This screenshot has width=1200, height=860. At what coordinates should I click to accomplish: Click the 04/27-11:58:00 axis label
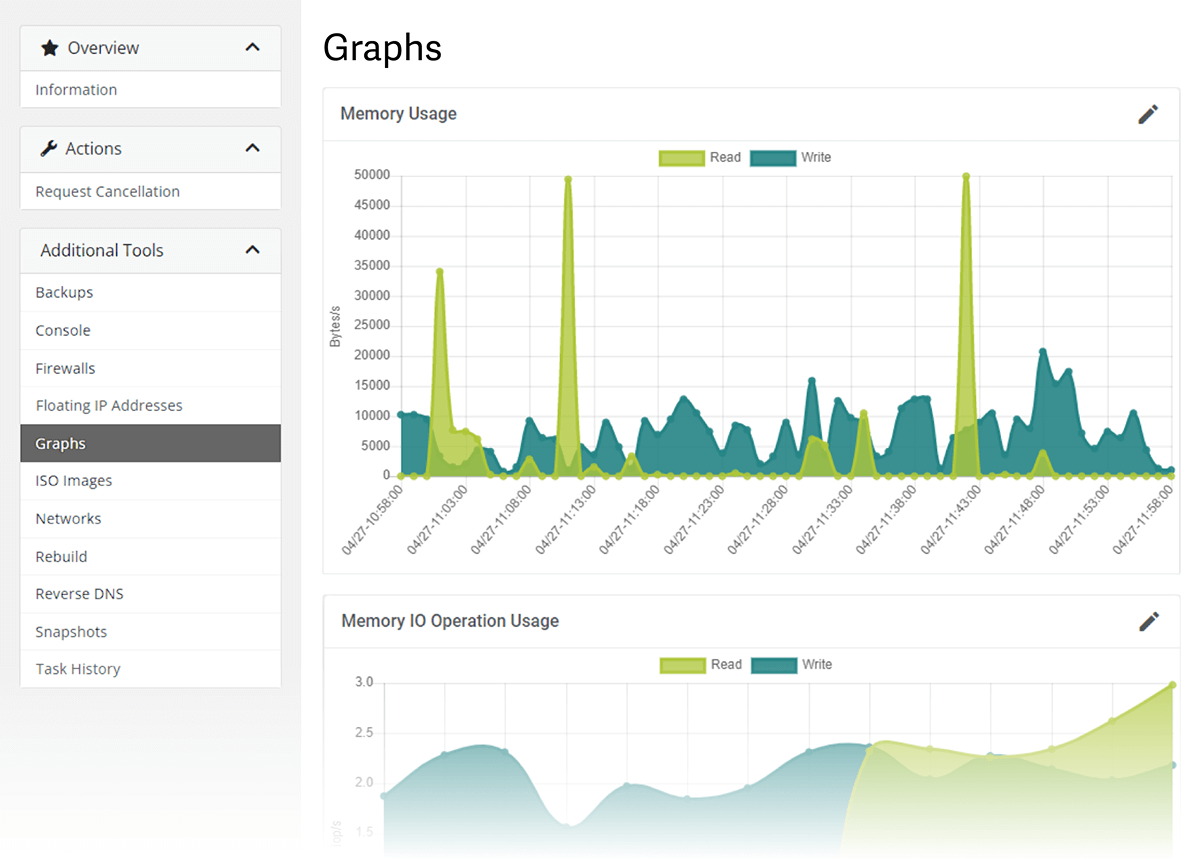tap(1145, 519)
